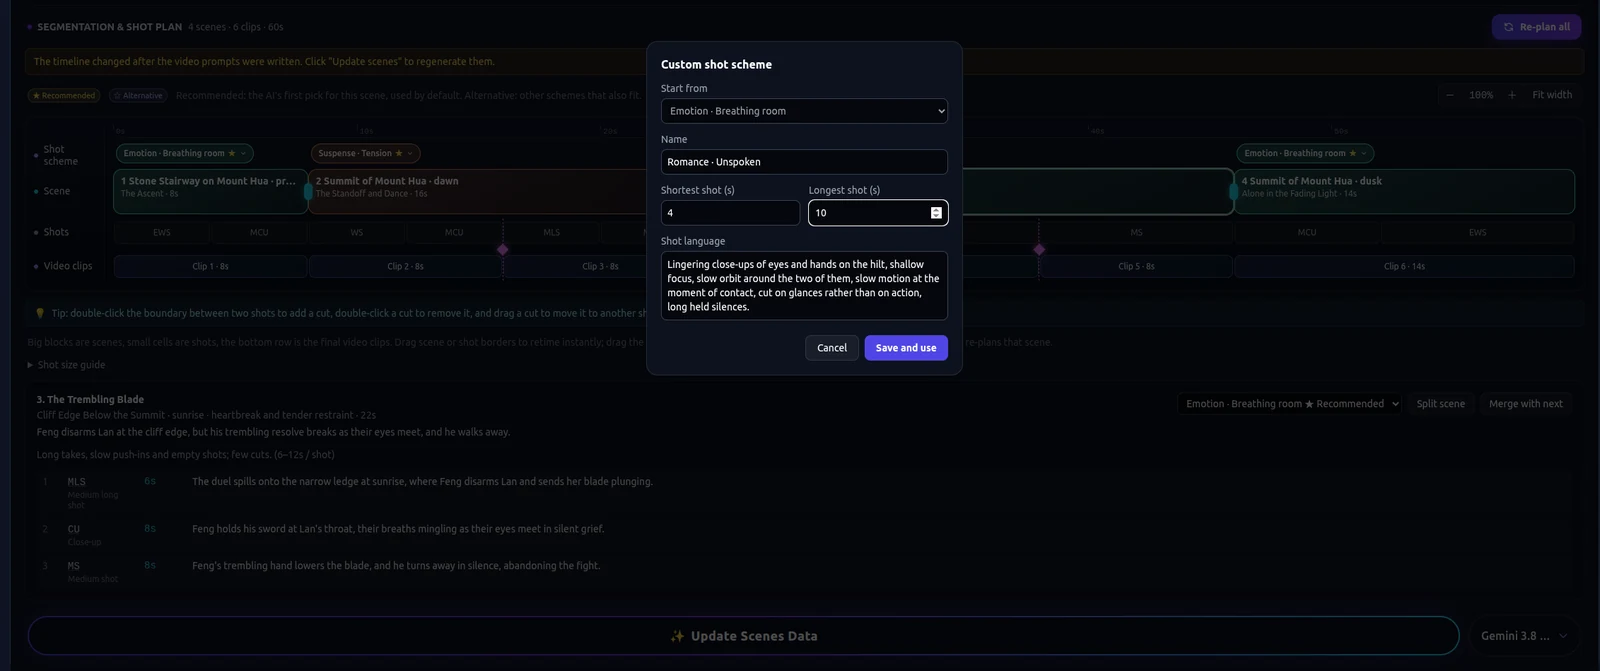Click the Merge with next button
The height and width of the screenshot is (671, 1600).
click(1526, 404)
